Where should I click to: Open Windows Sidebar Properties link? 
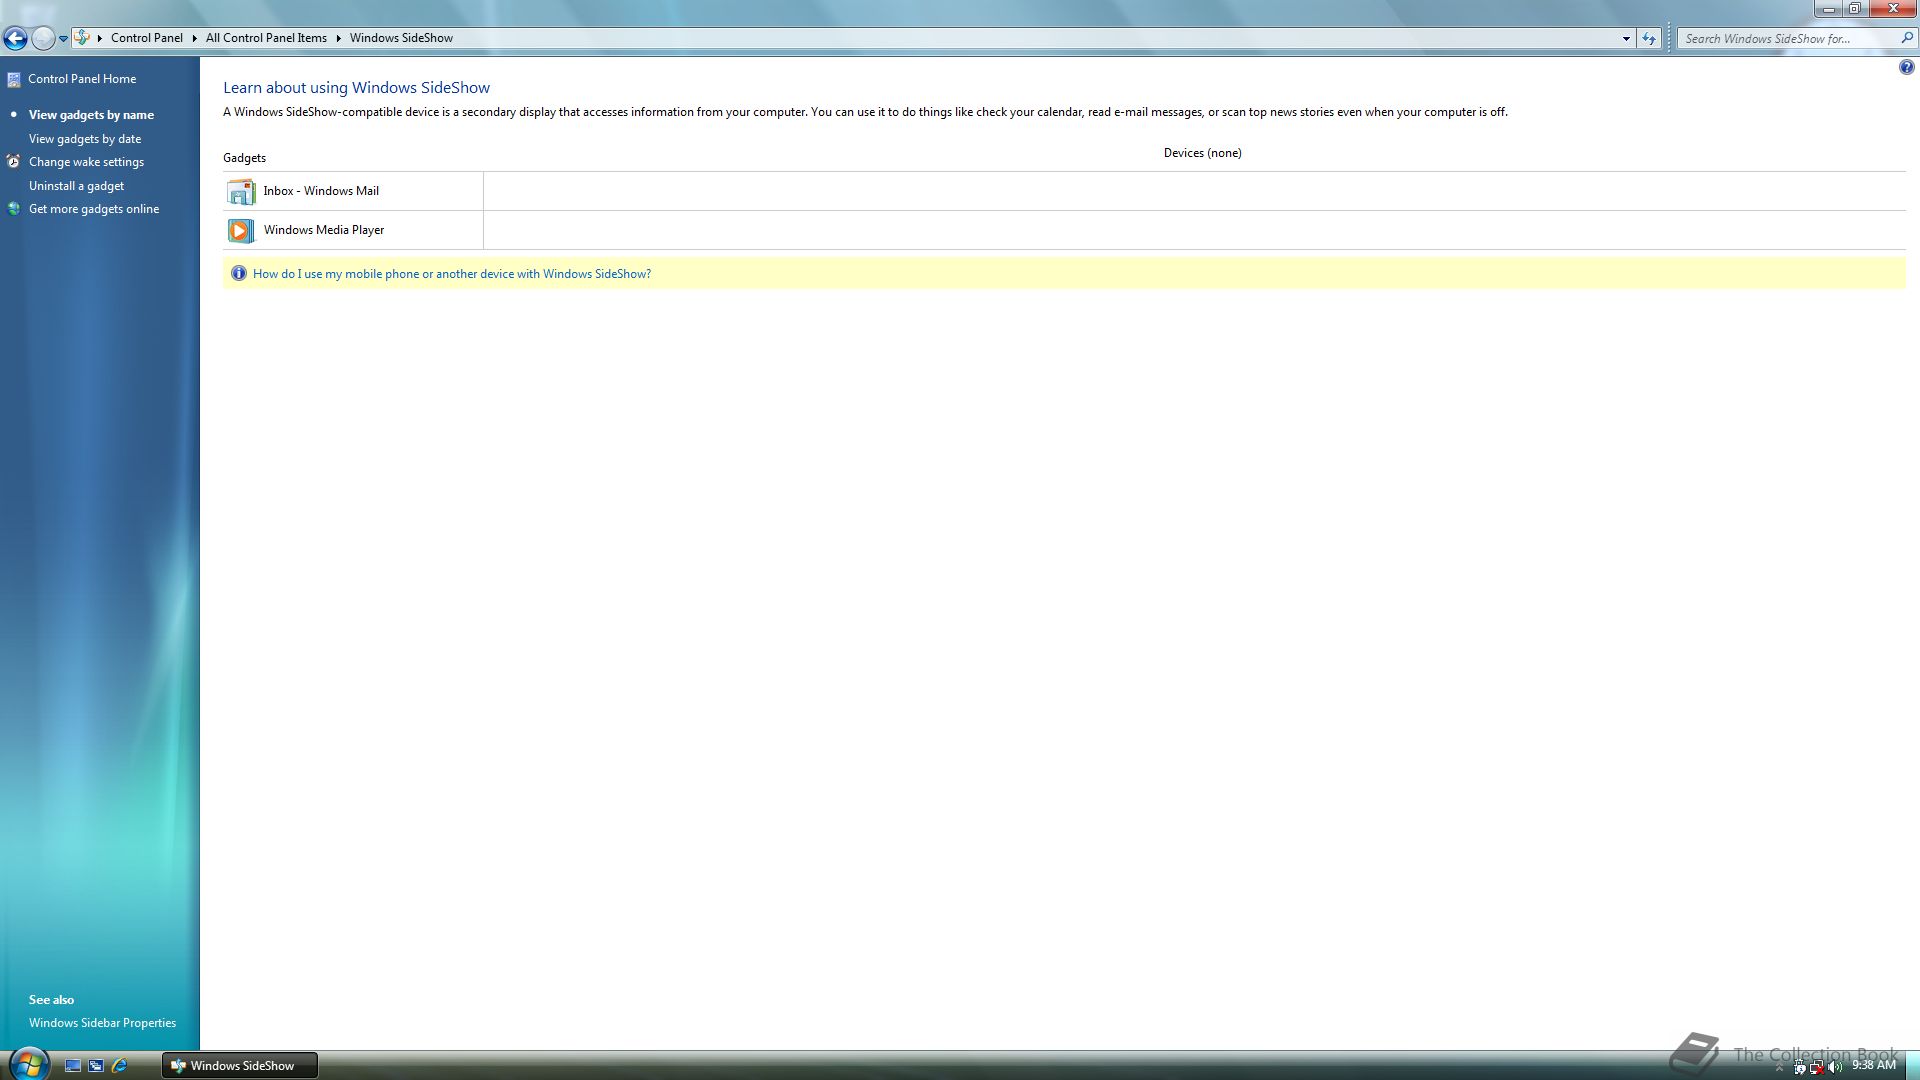tap(102, 1023)
